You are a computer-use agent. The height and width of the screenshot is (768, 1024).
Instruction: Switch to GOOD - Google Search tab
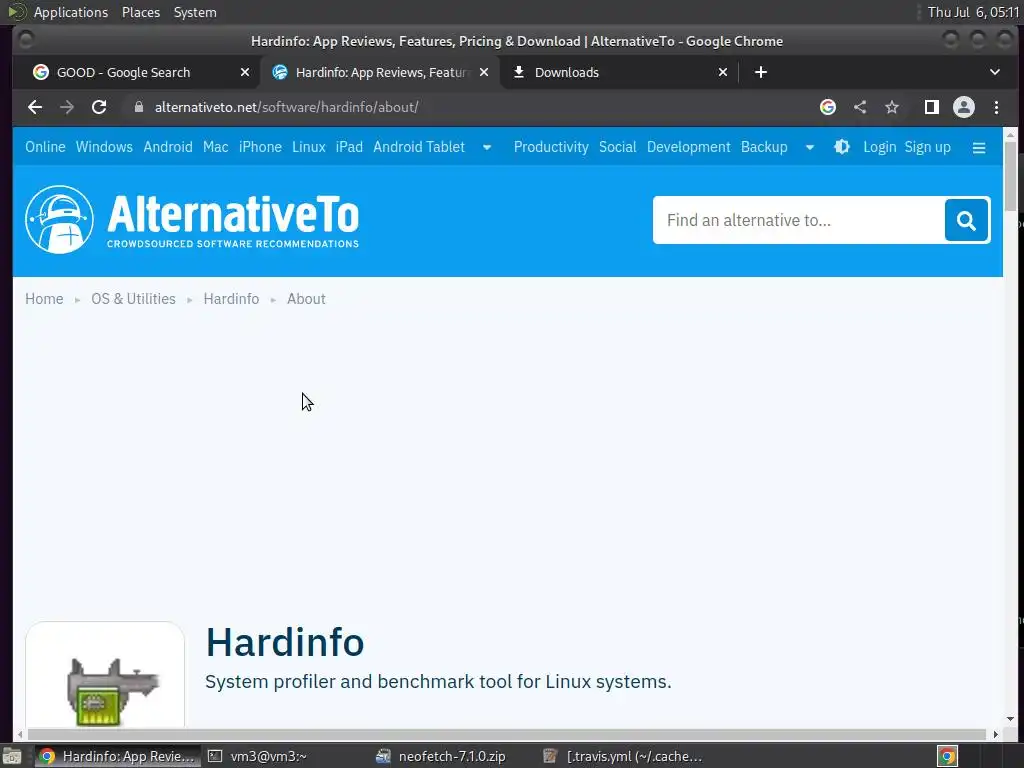click(134, 72)
